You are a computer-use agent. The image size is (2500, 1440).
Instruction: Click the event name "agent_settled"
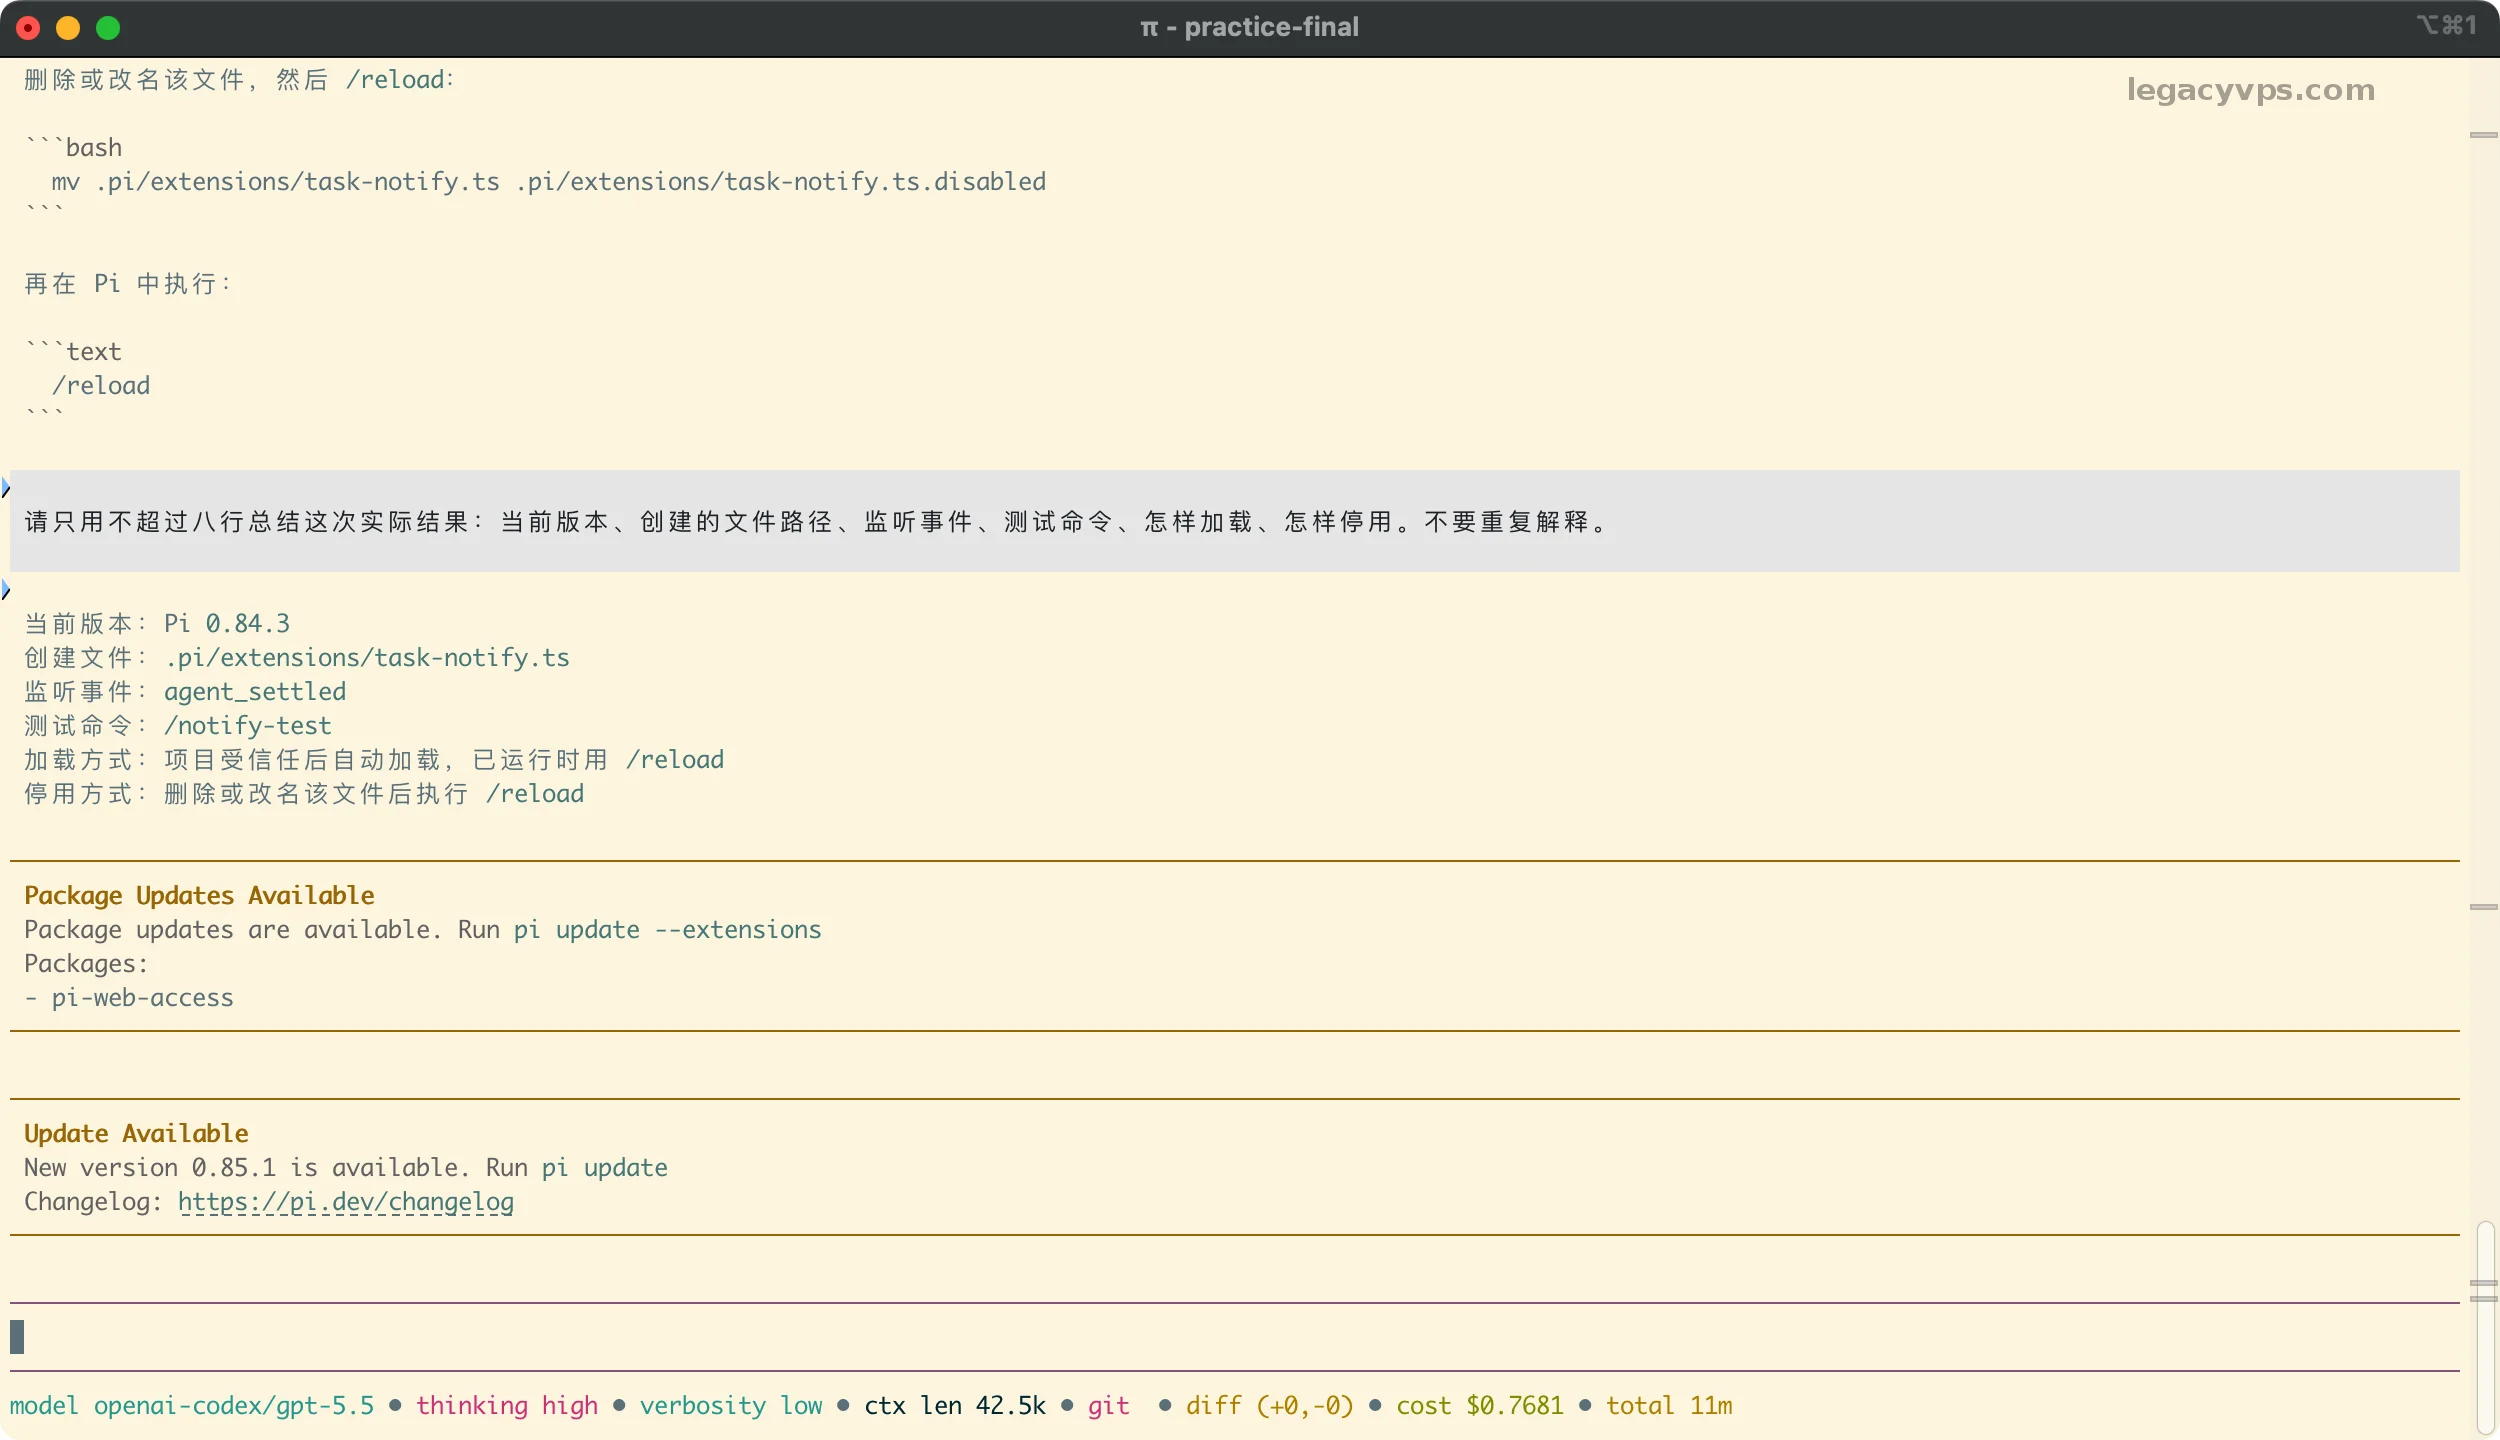point(255,691)
